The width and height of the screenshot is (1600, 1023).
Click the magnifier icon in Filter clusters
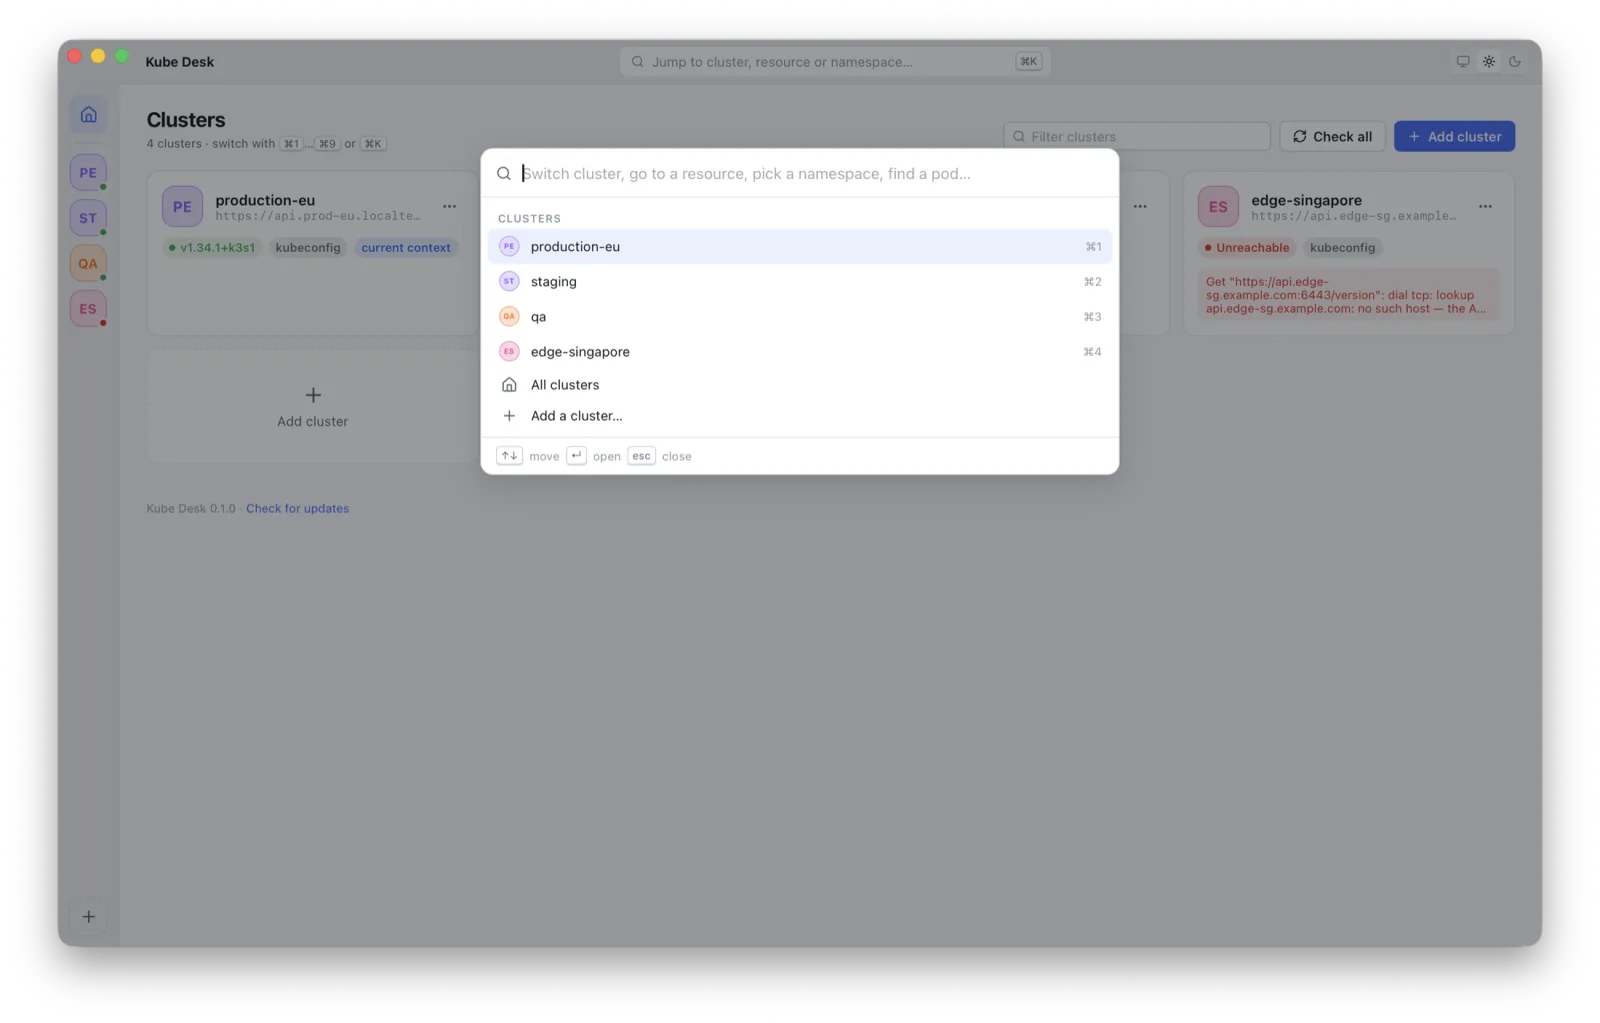pos(1018,136)
